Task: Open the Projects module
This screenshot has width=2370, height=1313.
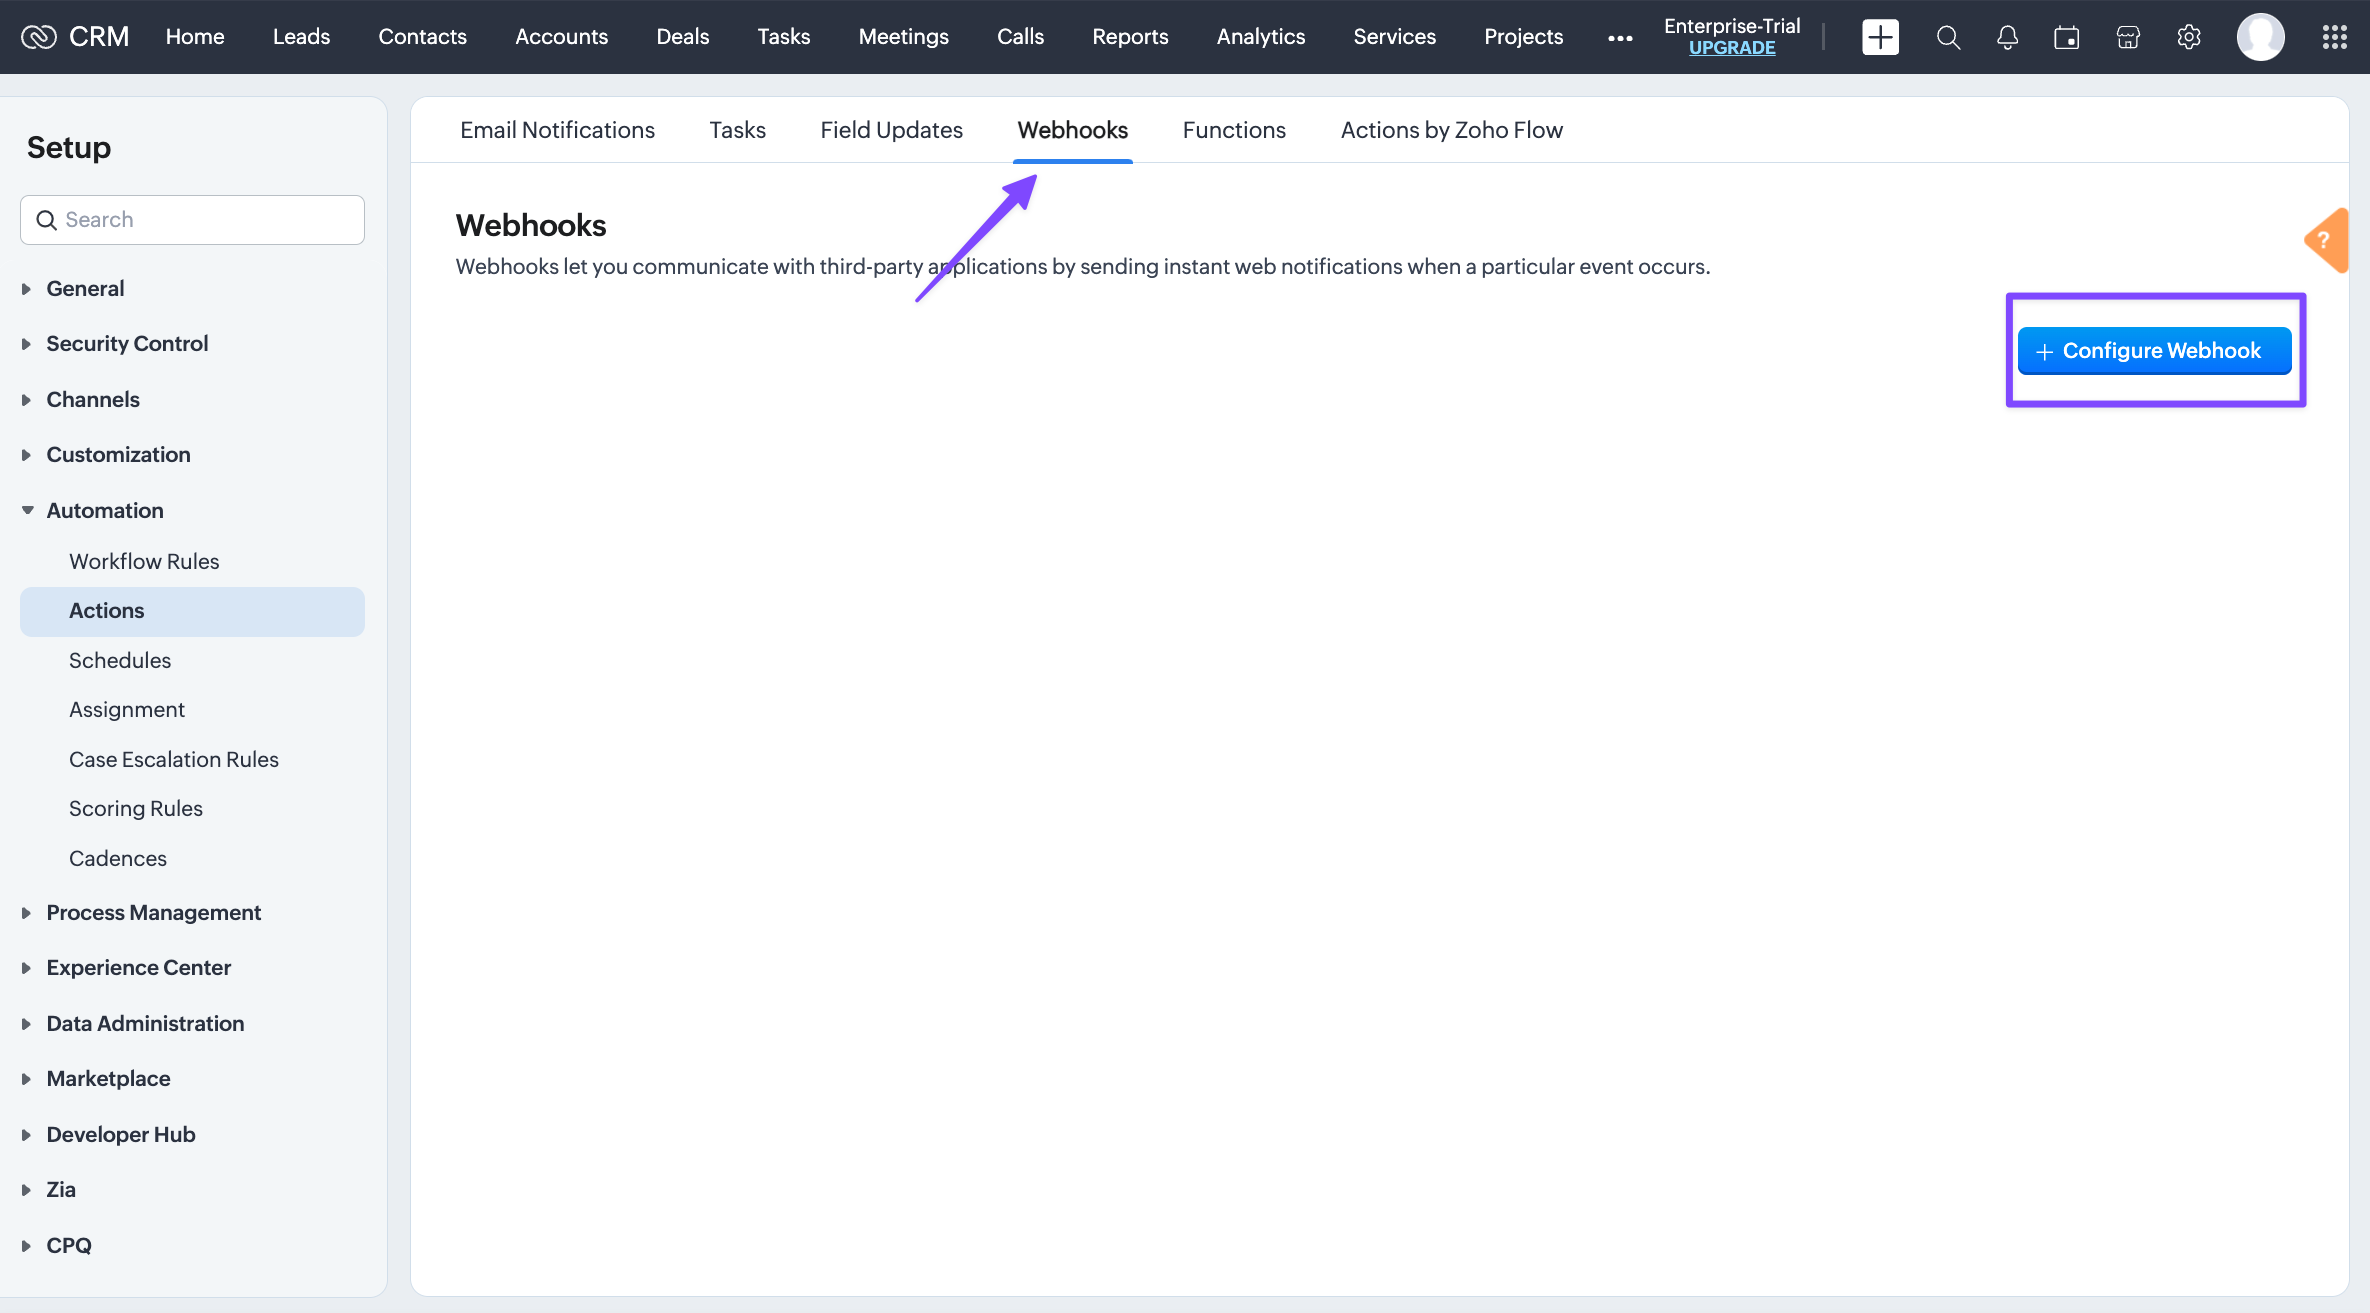Action: (x=1523, y=37)
